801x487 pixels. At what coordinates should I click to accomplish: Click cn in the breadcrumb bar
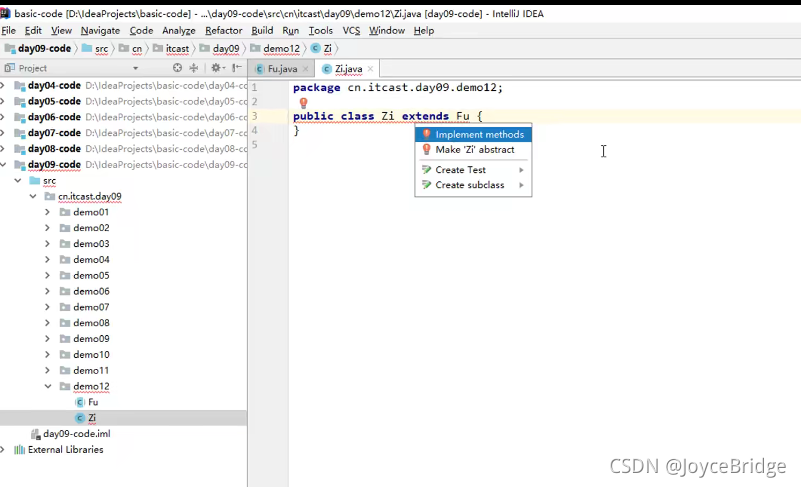pos(137,49)
